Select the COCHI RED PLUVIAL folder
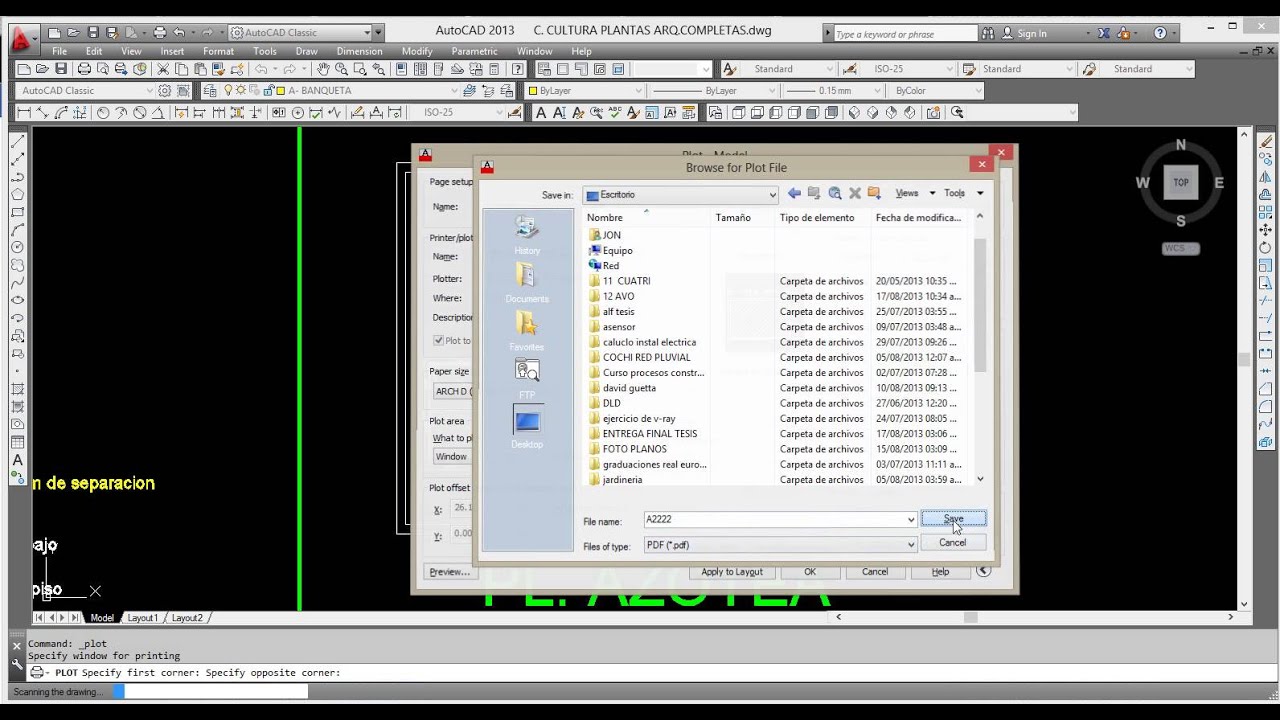The height and width of the screenshot is (720, 1280). tap(647, 357)
